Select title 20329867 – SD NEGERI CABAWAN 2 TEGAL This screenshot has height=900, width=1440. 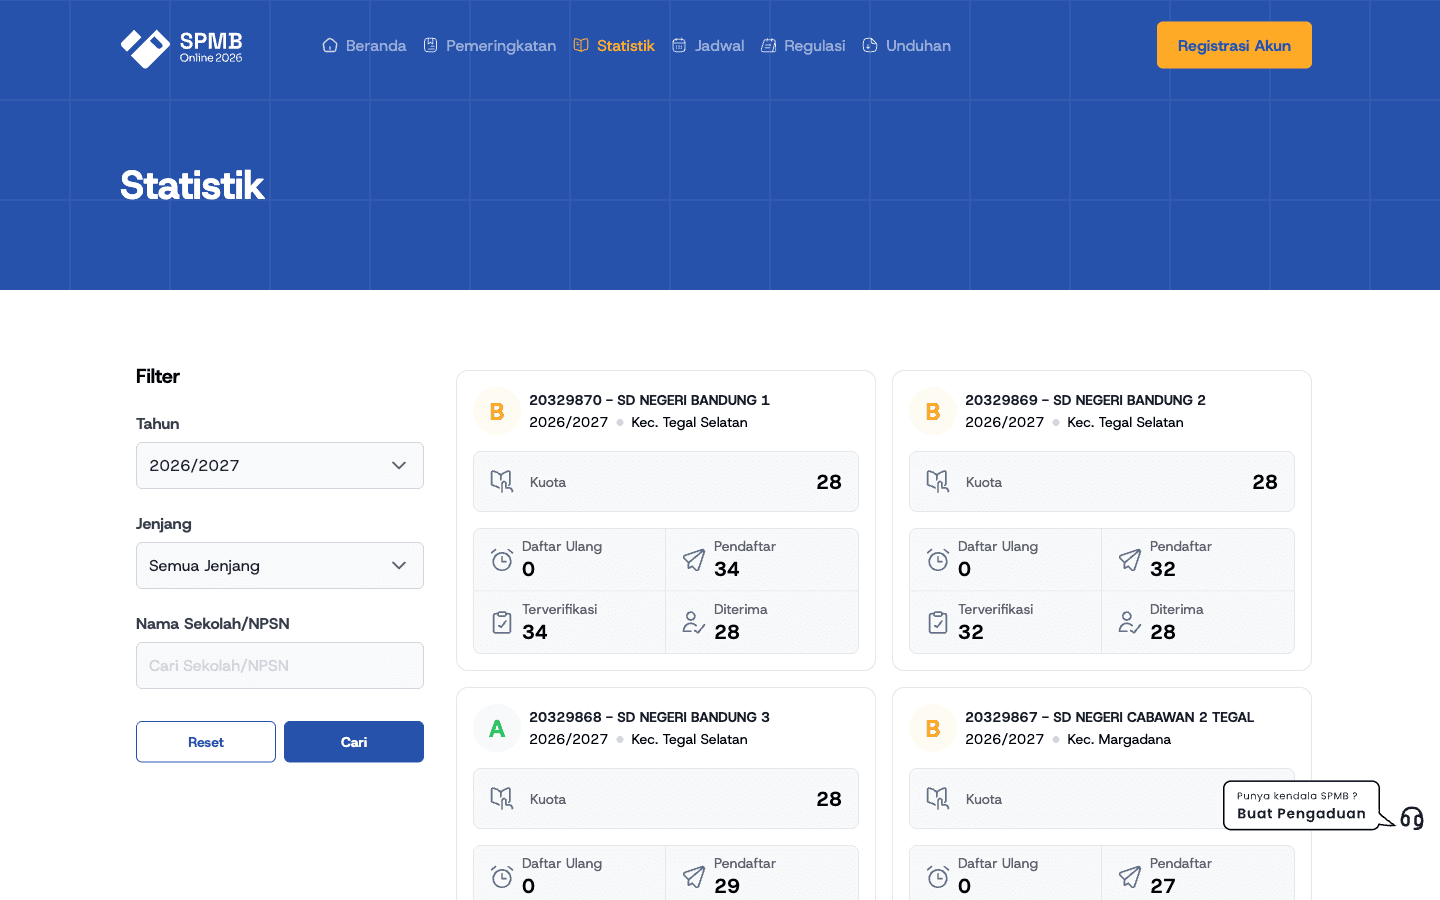coord(1109,717)
